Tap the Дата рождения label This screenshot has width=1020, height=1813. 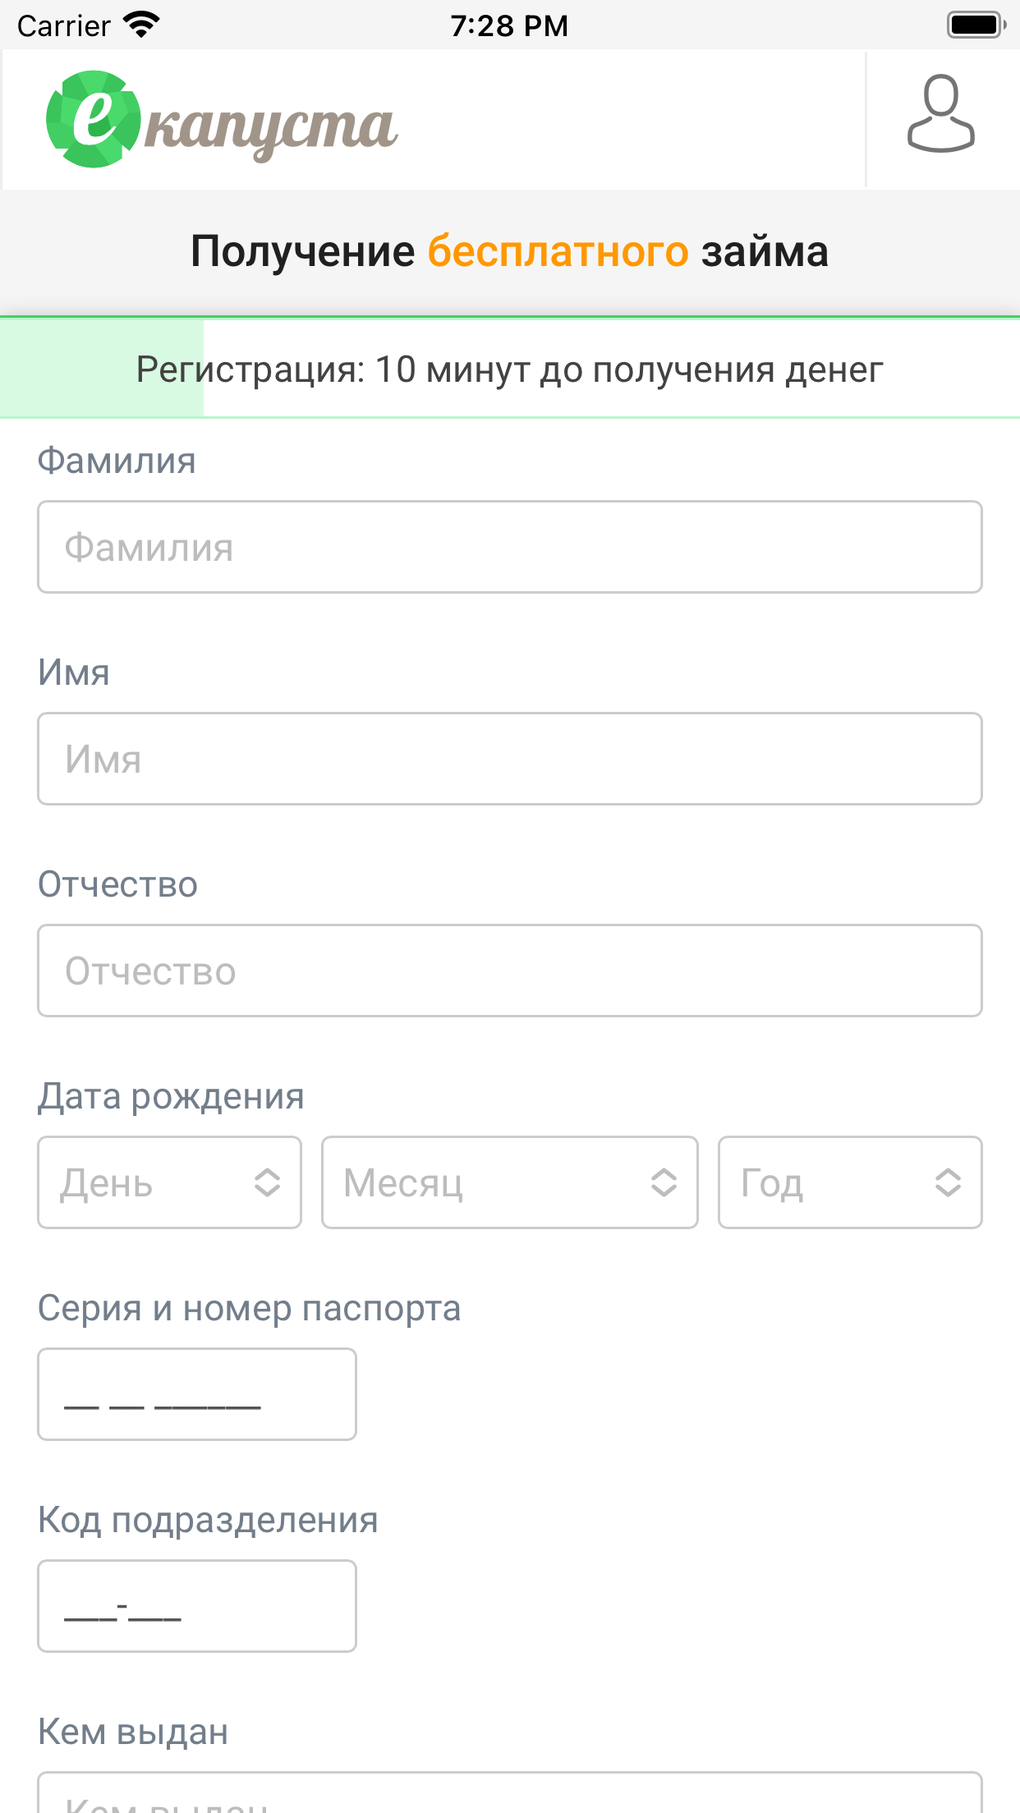pos(171,1096)
